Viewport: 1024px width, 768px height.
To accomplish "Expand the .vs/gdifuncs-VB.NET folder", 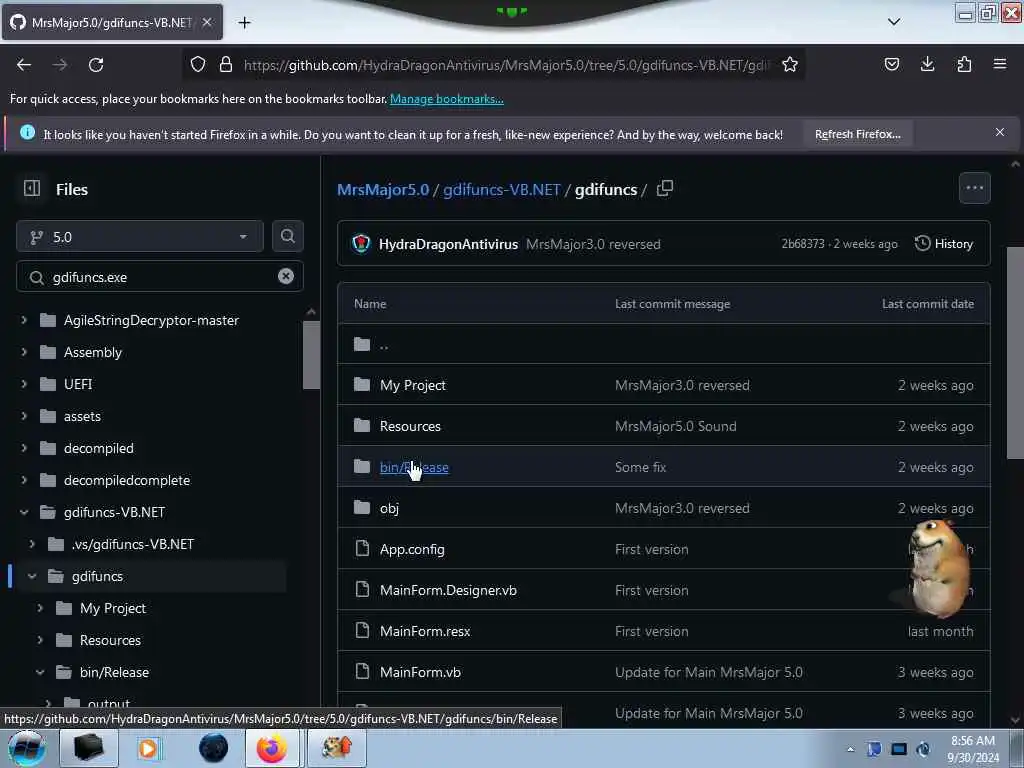I will tap(32, 544).
